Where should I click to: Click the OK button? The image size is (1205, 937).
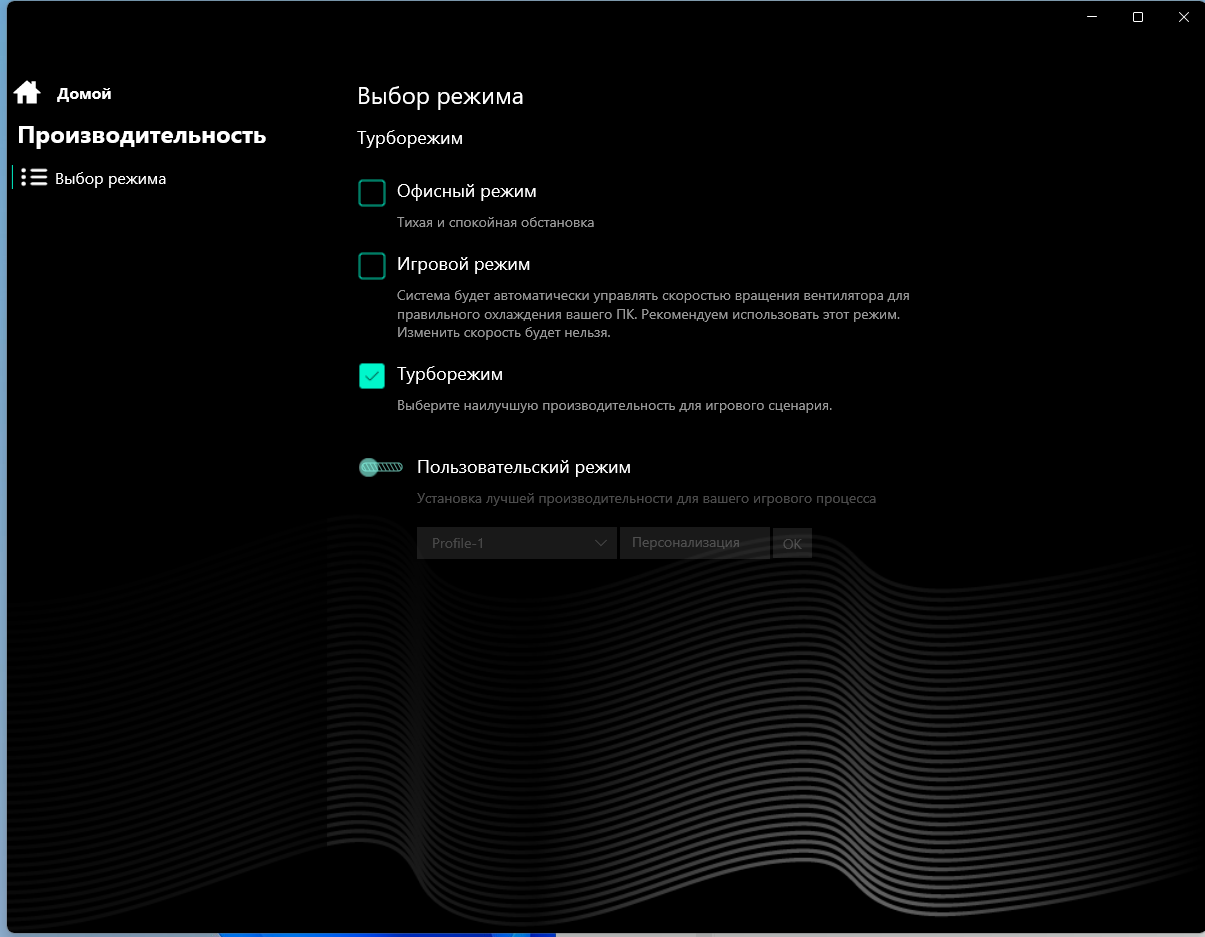792,544
